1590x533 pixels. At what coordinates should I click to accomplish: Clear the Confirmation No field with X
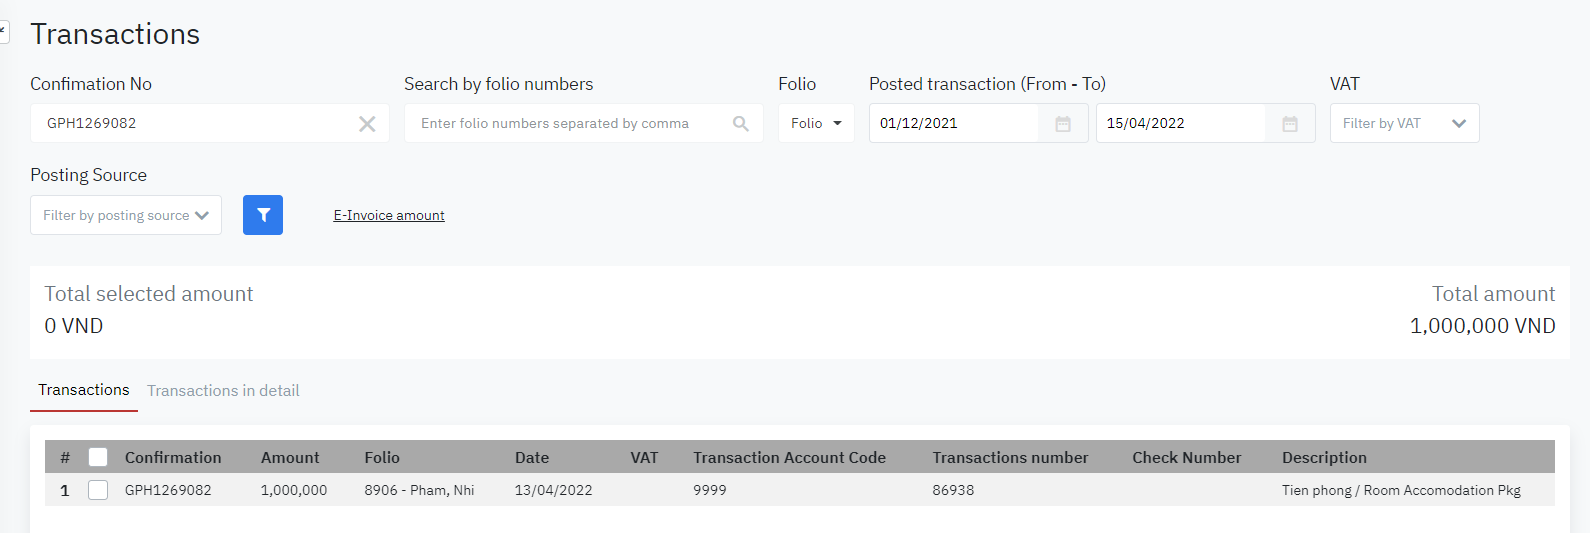coord(367,124)
